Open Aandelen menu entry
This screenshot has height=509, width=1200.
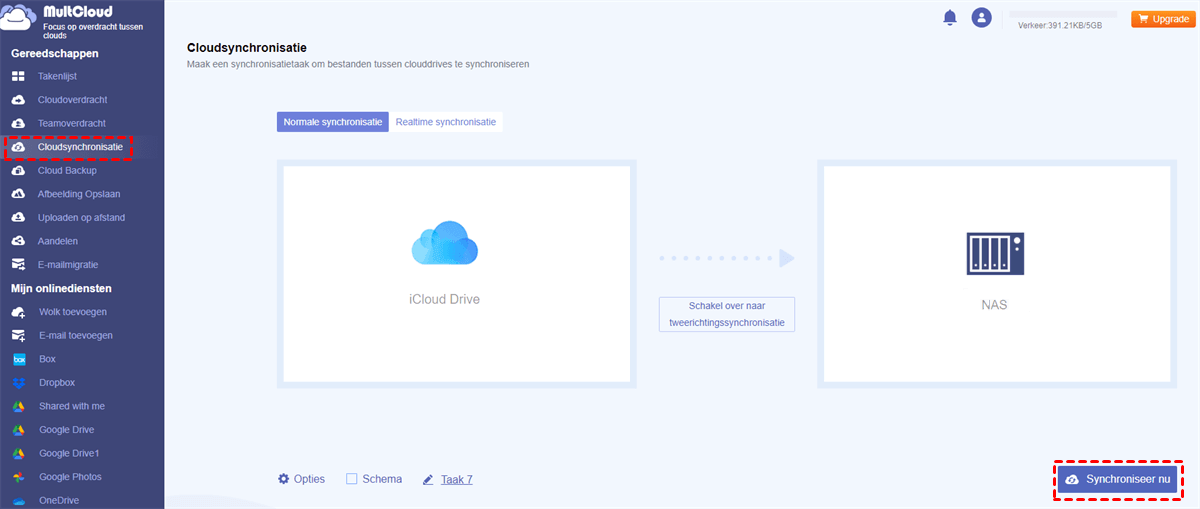[x=58, y=241]
